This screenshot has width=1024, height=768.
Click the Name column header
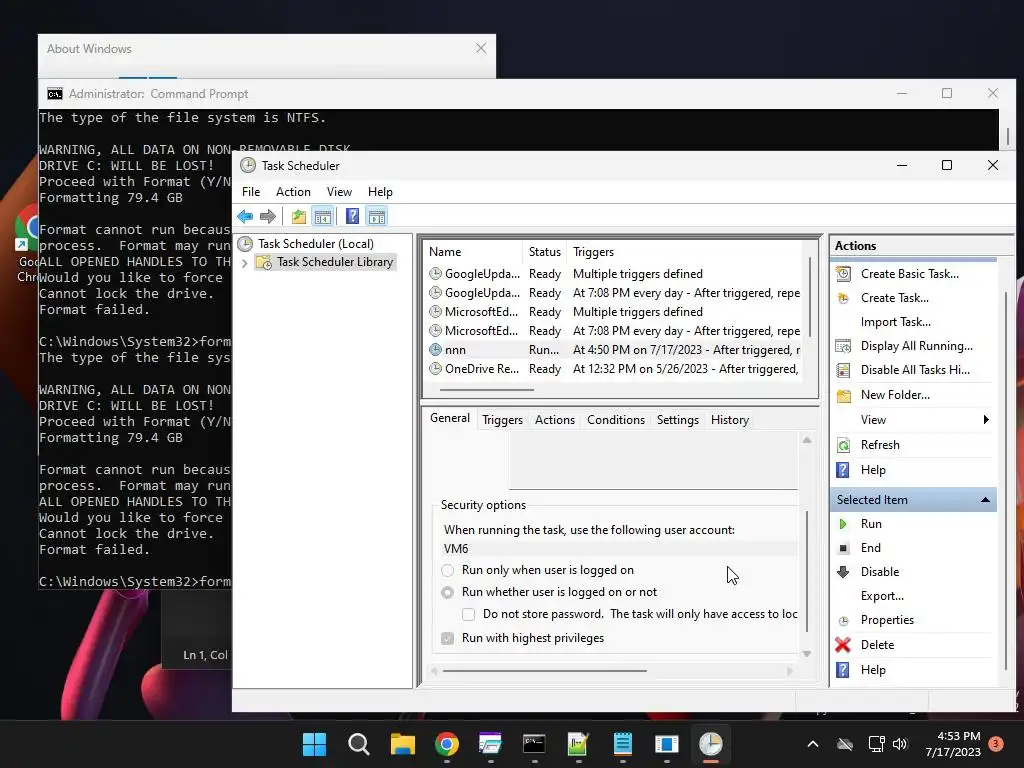473,252
